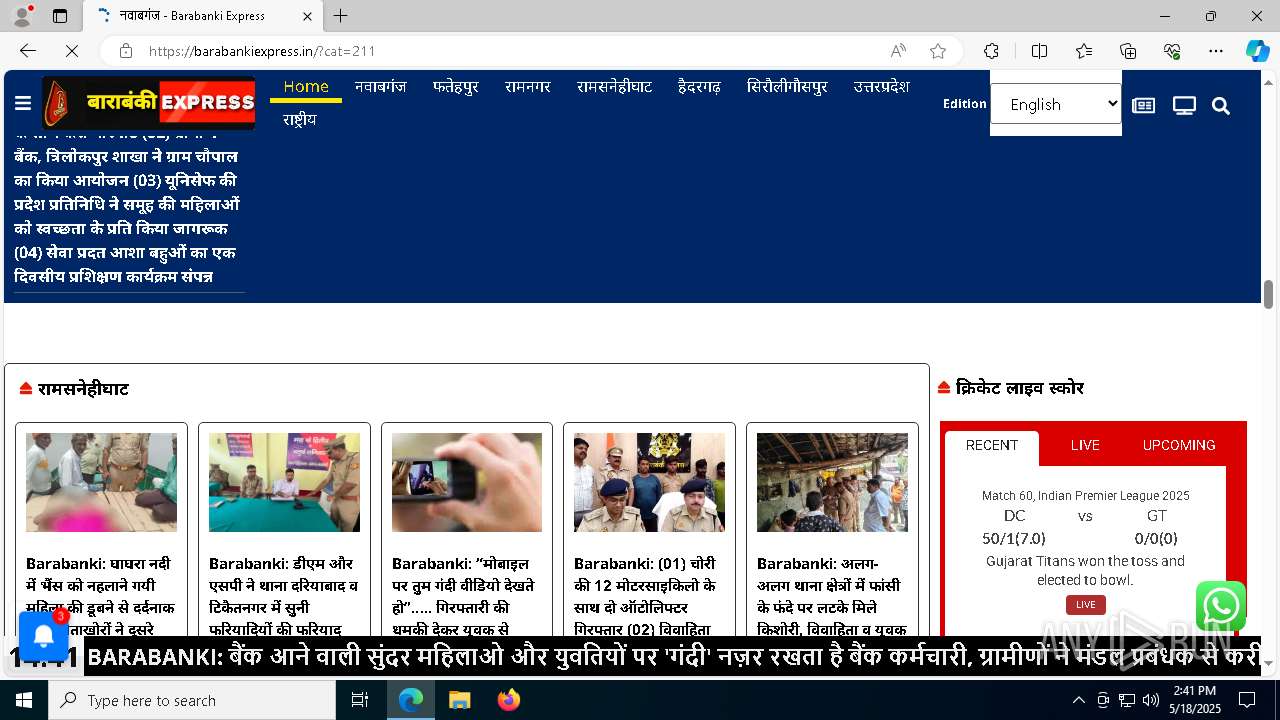Click the red LIVE match button
The image size is (1280, 720).
[1086, 605]
